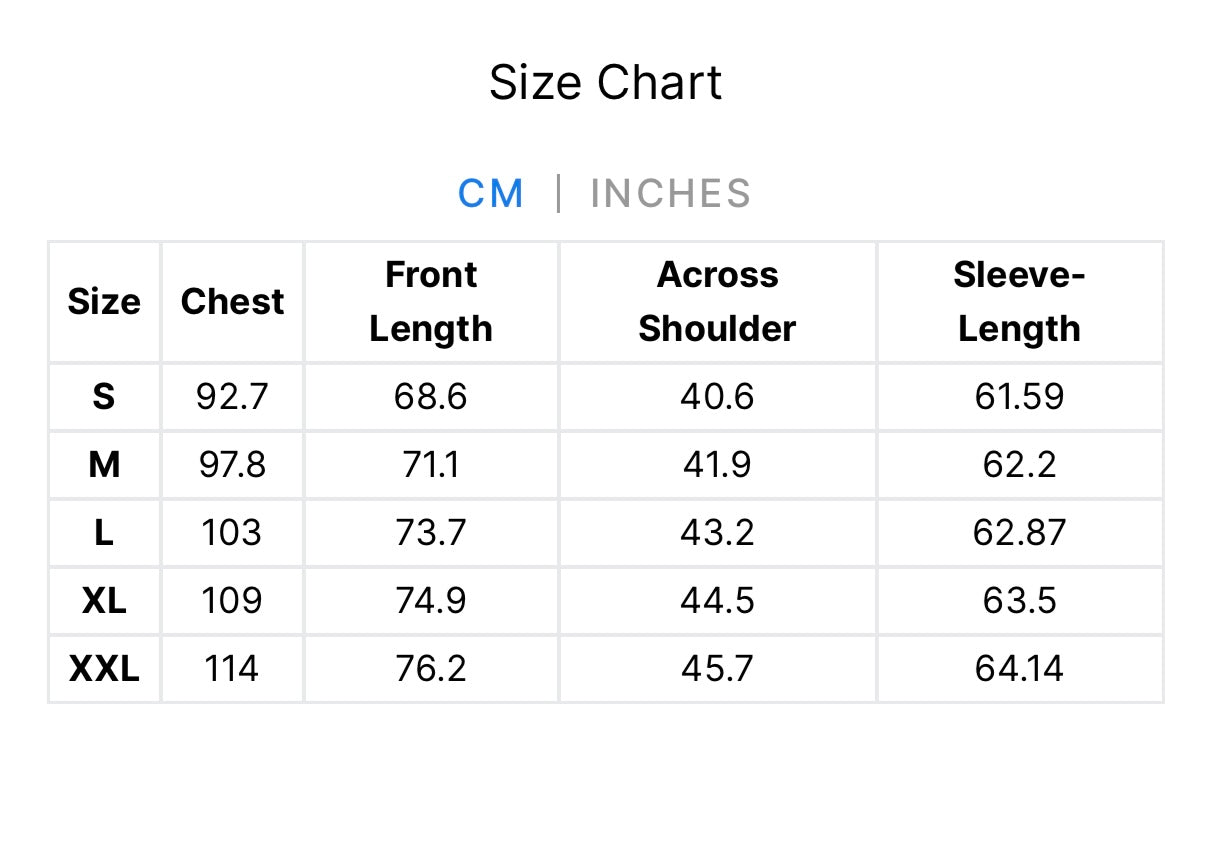1212x849 pixels.
Task: Click chest value 92.7 for size S
Action: tap(232, 397)
